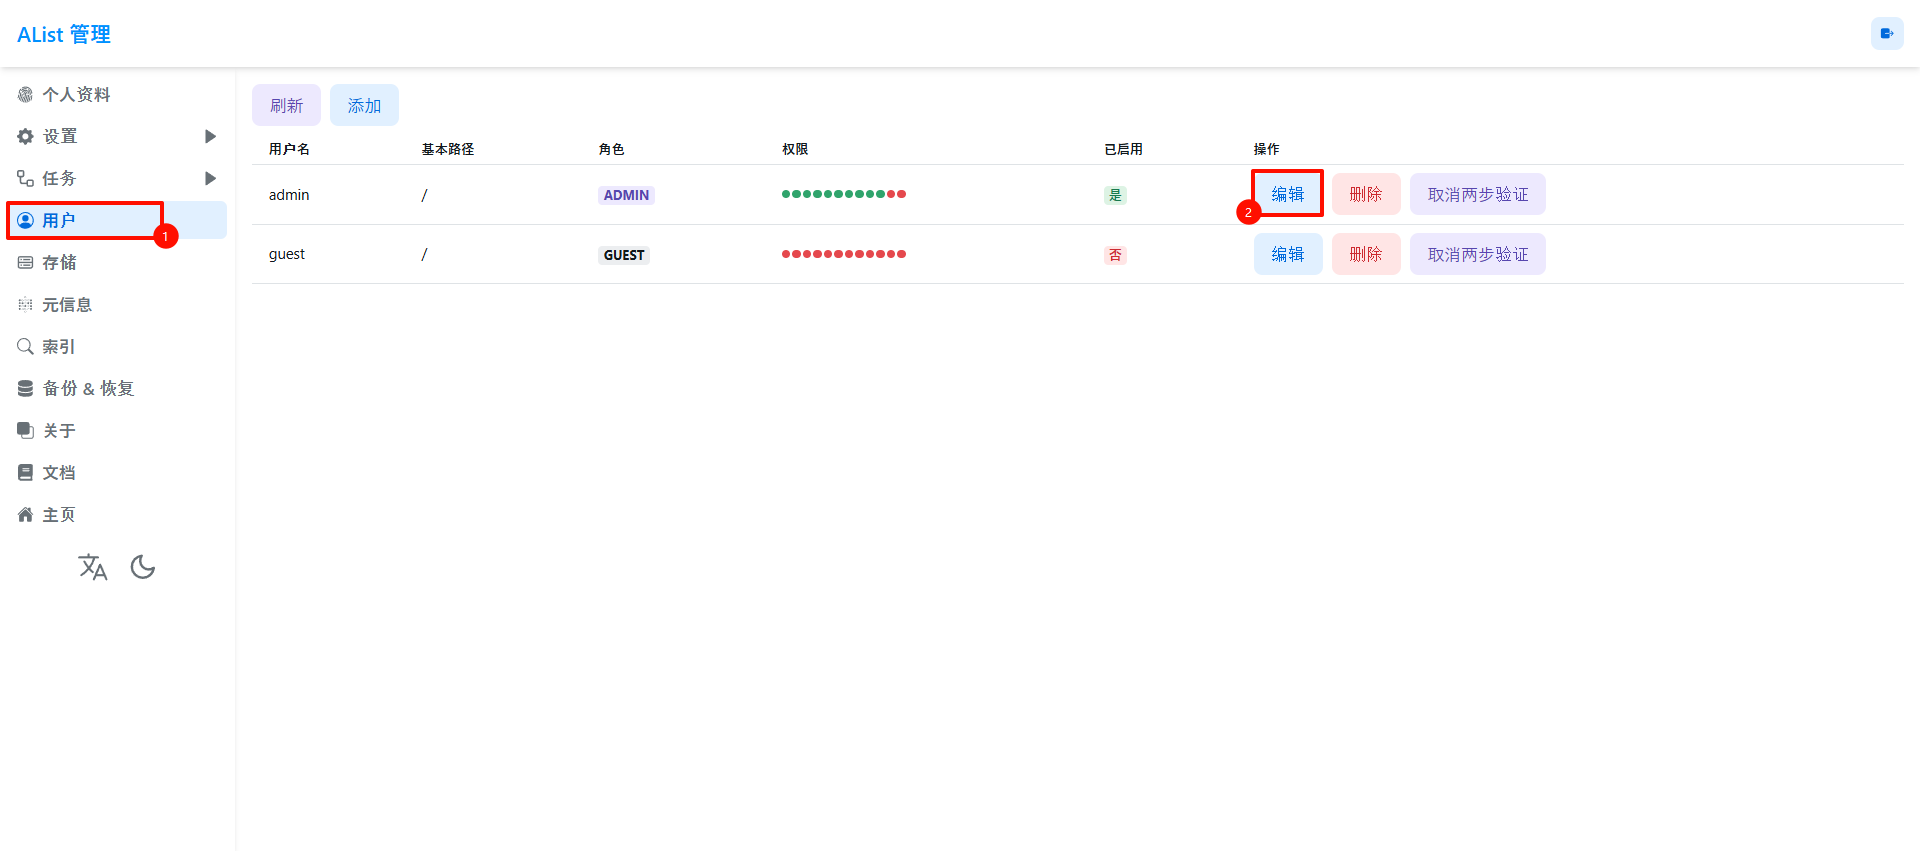Screen dimensions: 1920x851
Task: Click the AList 管理 title link
Action: click(64, 35)
